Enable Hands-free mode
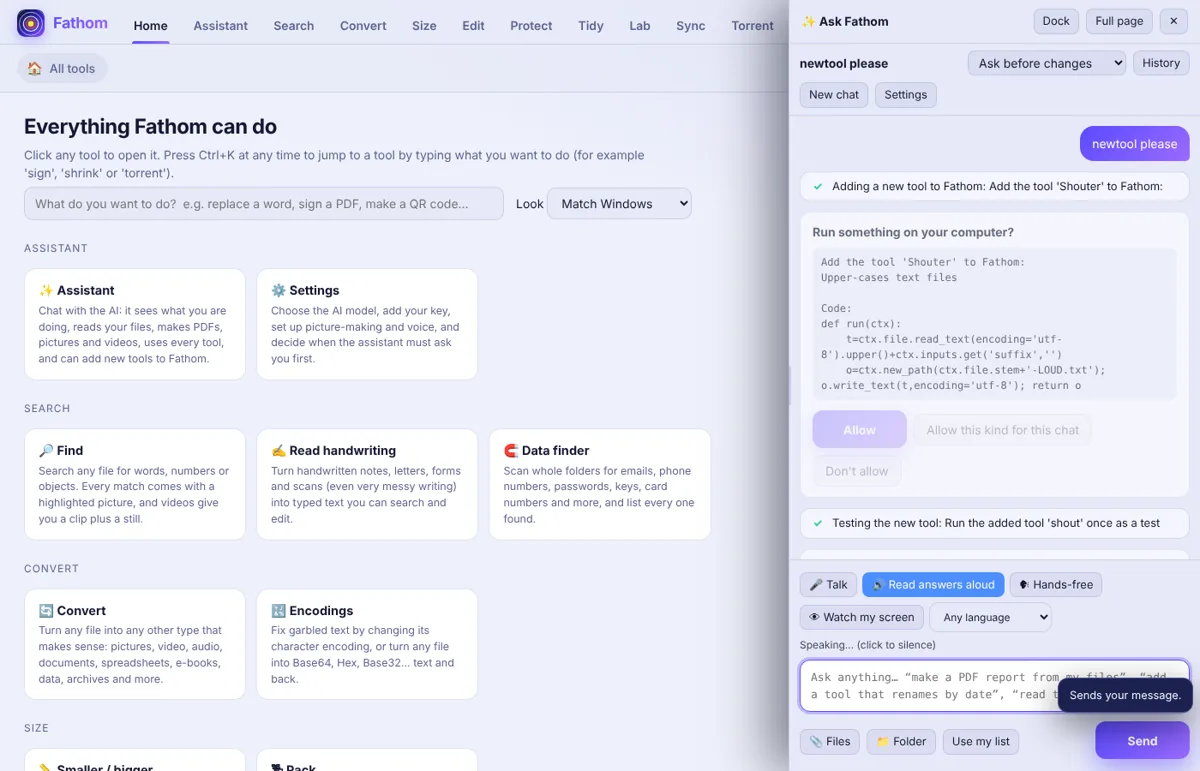Viewport: 1200px width, 771px height. [1056, 585]
